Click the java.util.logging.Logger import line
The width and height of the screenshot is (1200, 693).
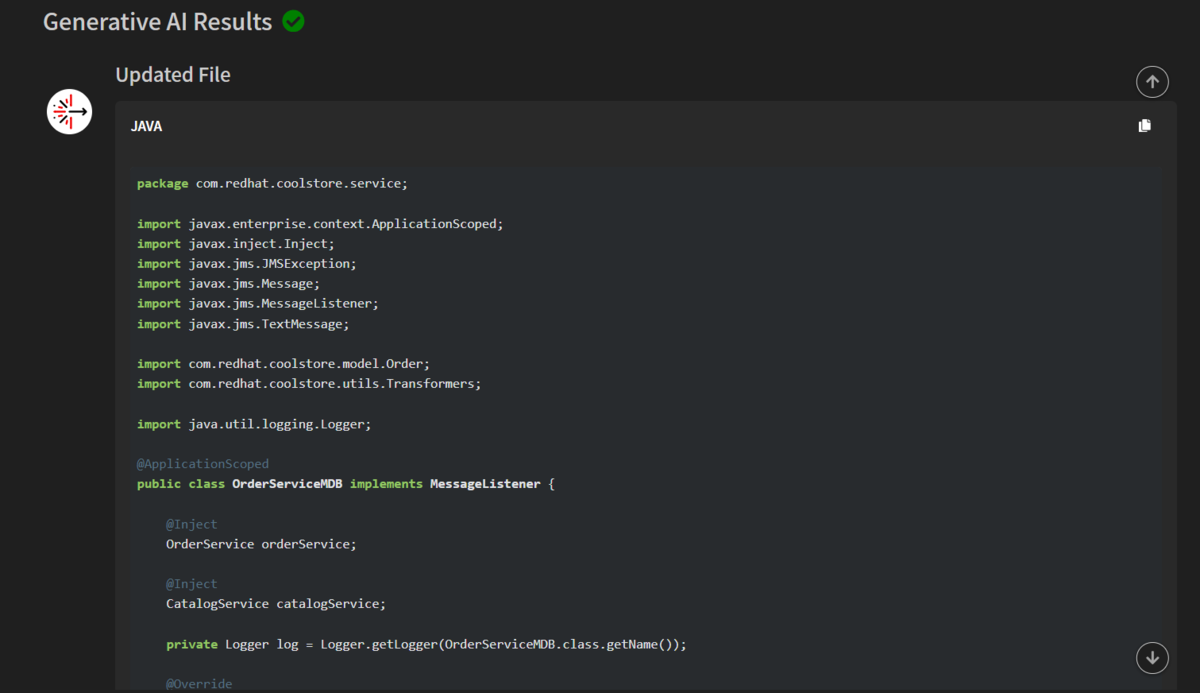tap(254, 424)
